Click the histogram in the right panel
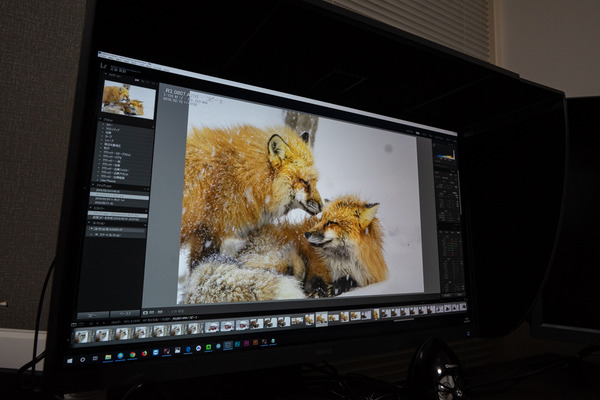This screenshot has width=600, height=400. [x=445, y=155]
